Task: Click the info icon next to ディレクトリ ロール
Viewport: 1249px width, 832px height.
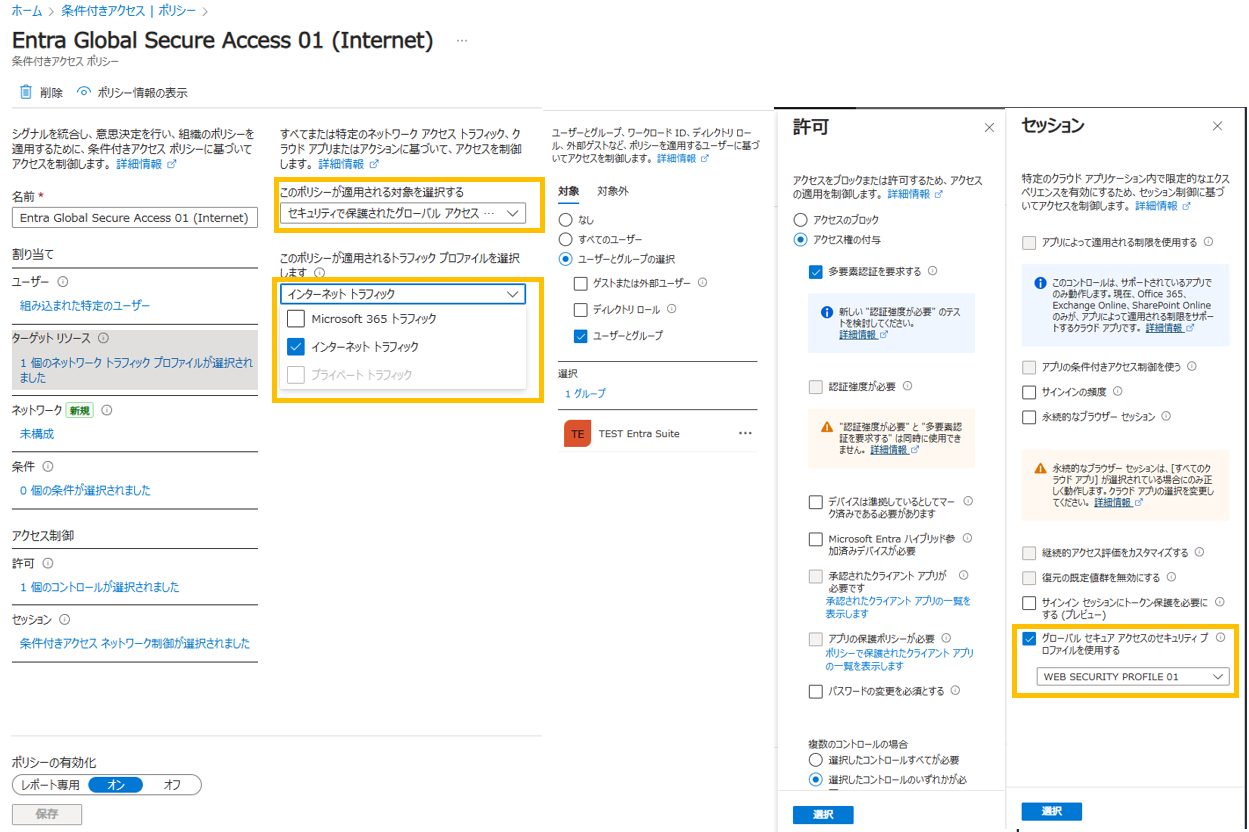Action: click(x=671, y=309)
